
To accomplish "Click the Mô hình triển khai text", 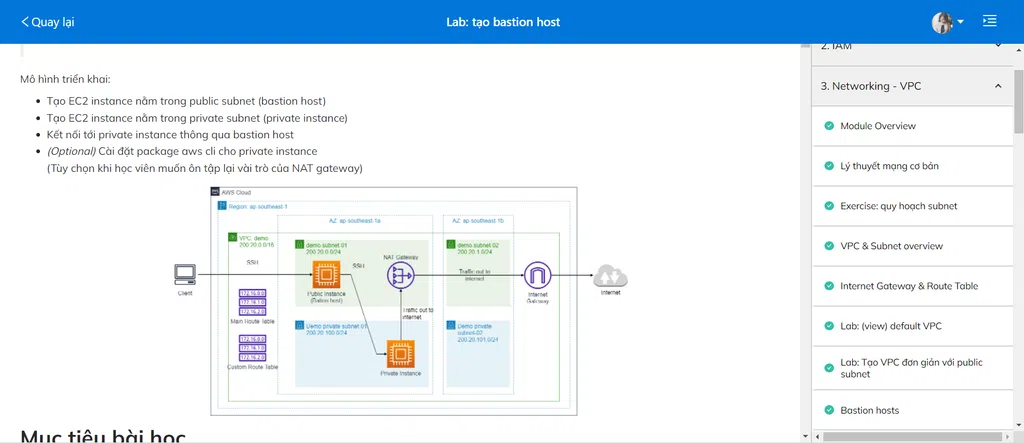I will (65, 80).
